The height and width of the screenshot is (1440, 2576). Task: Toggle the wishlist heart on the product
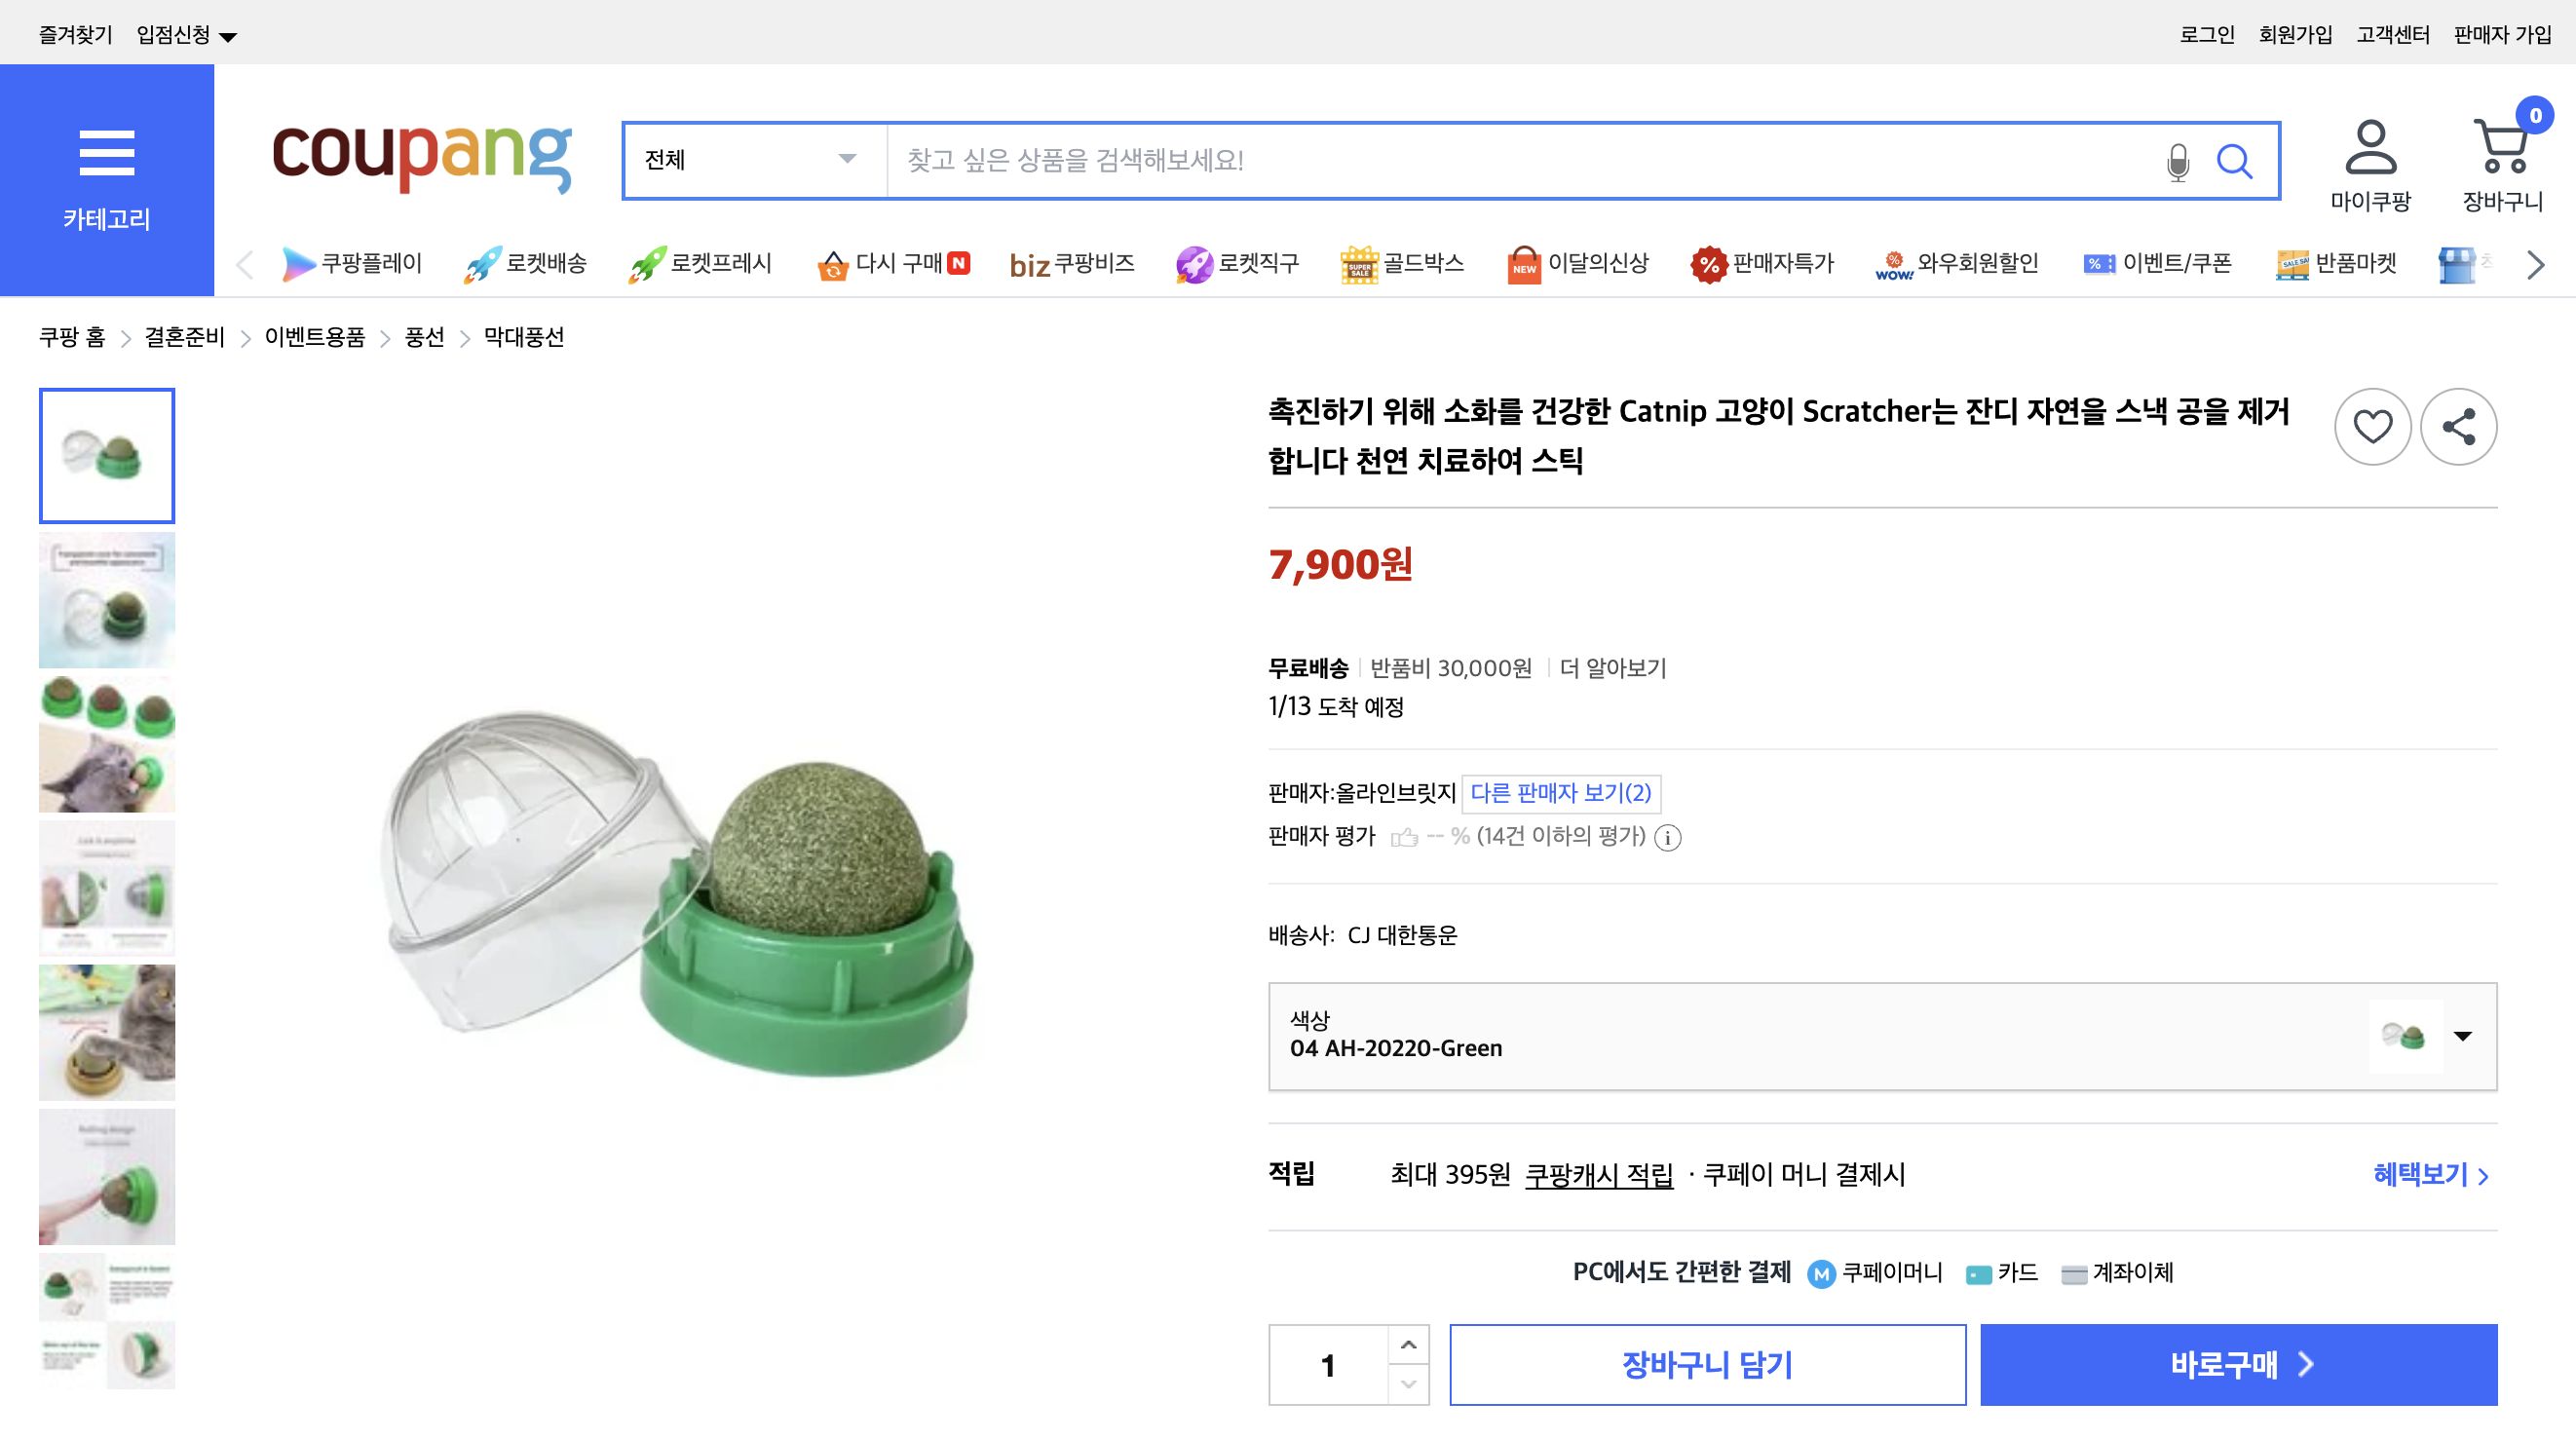point(2372,426)
